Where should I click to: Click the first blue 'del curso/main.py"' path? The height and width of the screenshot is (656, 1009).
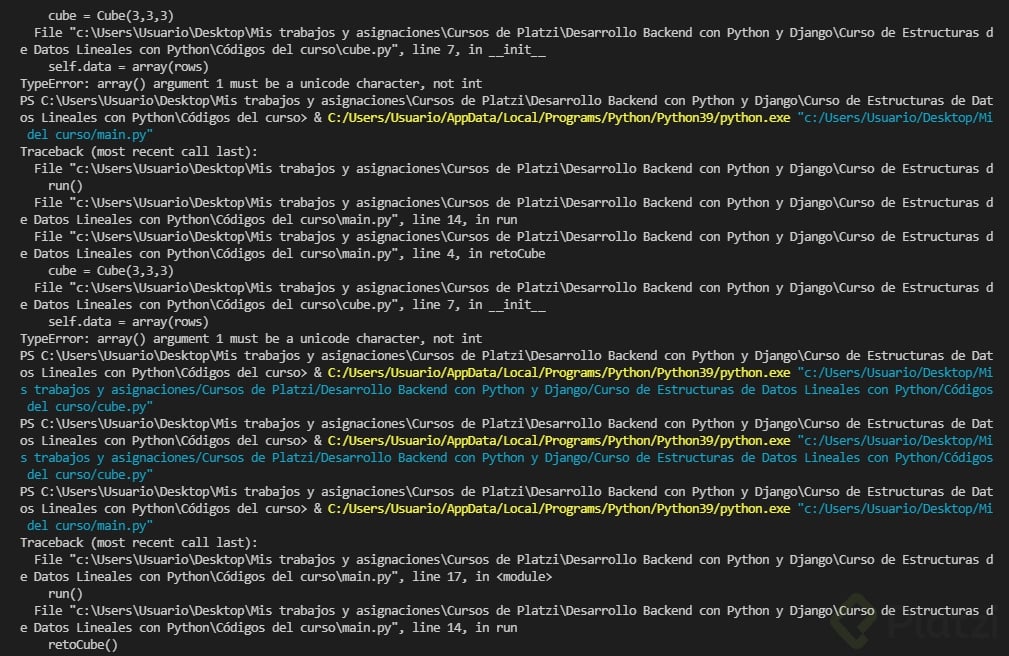pyautogui.click(x=89, y=135)
